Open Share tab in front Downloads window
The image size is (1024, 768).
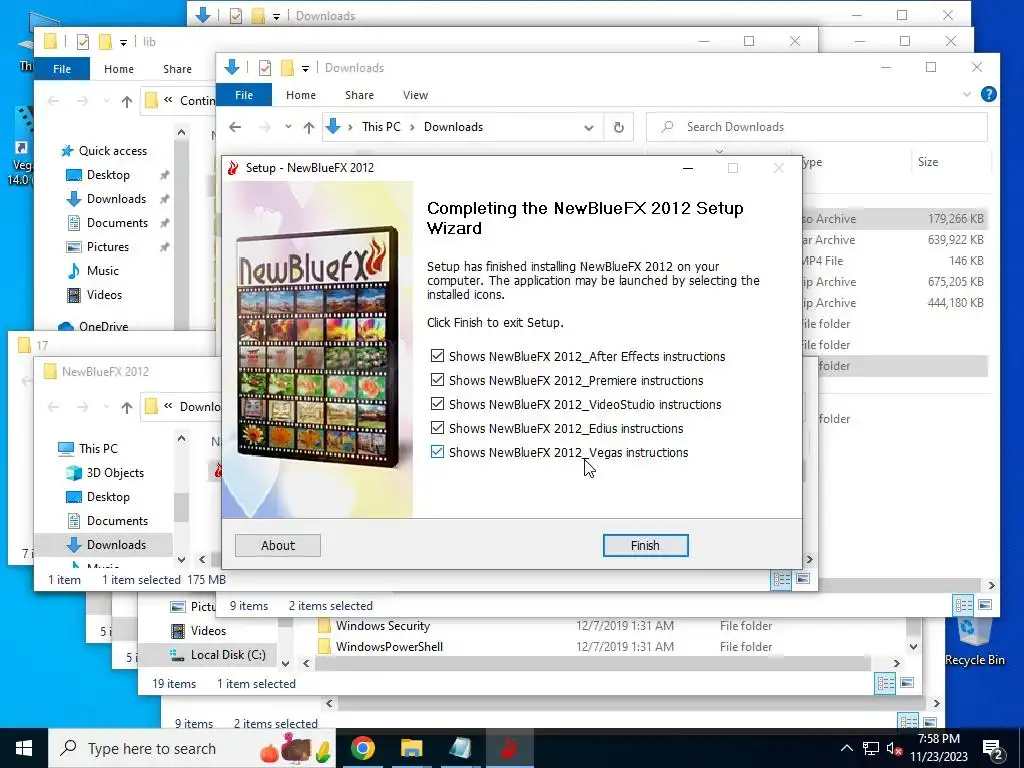click(359, 95)
